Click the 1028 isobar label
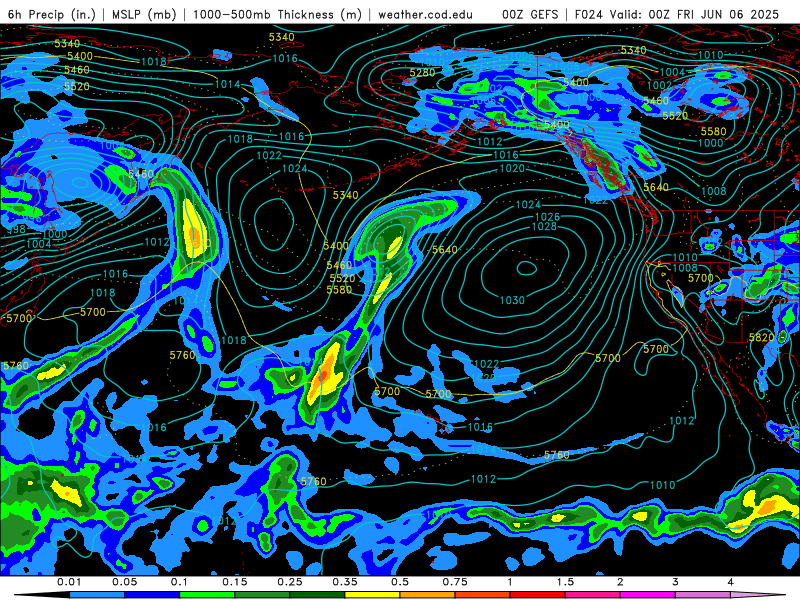The image size is (800, 600). pyautogui.click(x=544, y=226)
